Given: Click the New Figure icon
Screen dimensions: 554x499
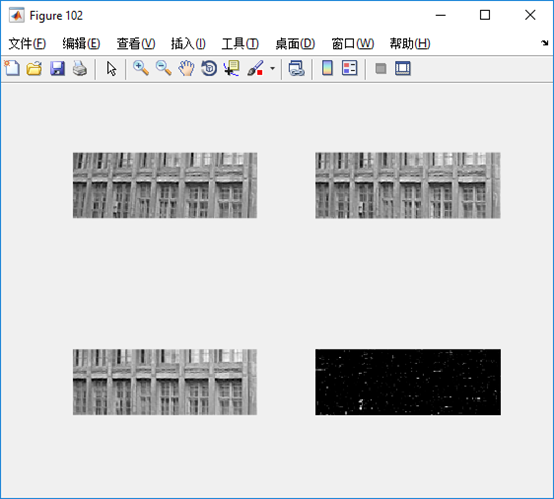Looking at the screenshot, I should (12, 68).
